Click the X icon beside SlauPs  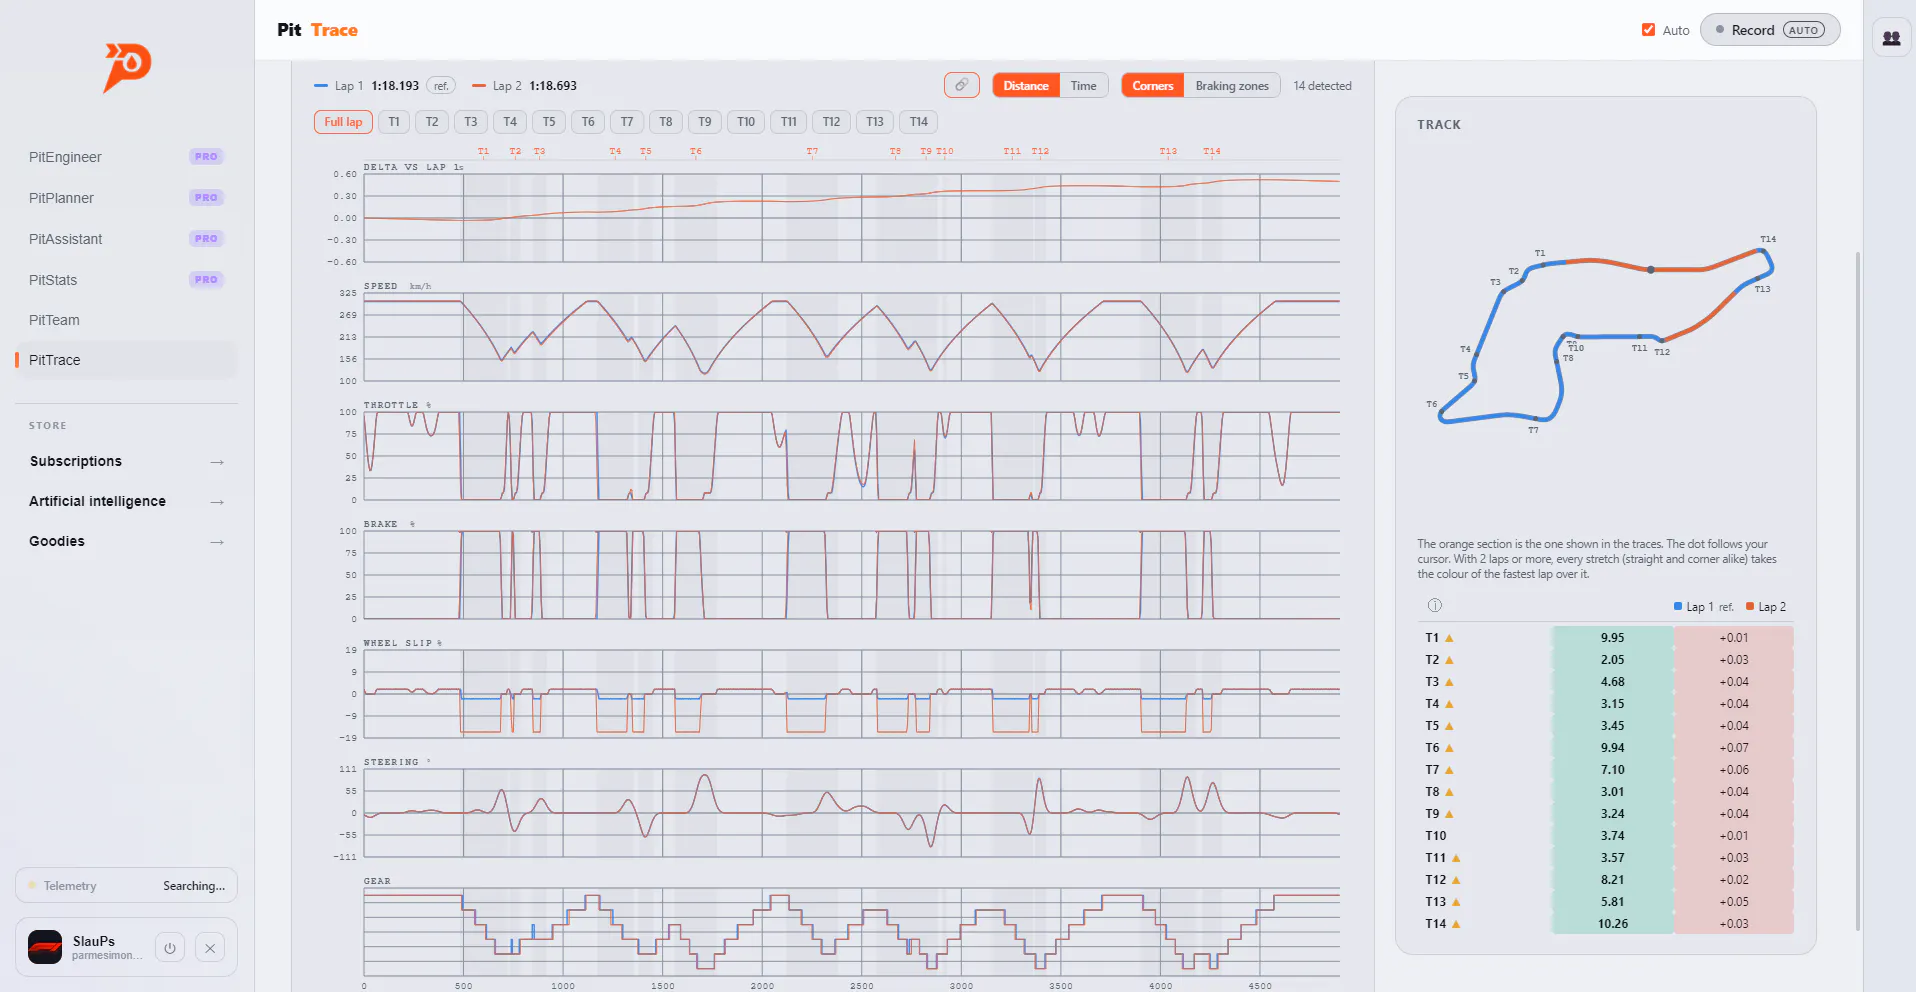pyautogui.click(x=210, y=948)
